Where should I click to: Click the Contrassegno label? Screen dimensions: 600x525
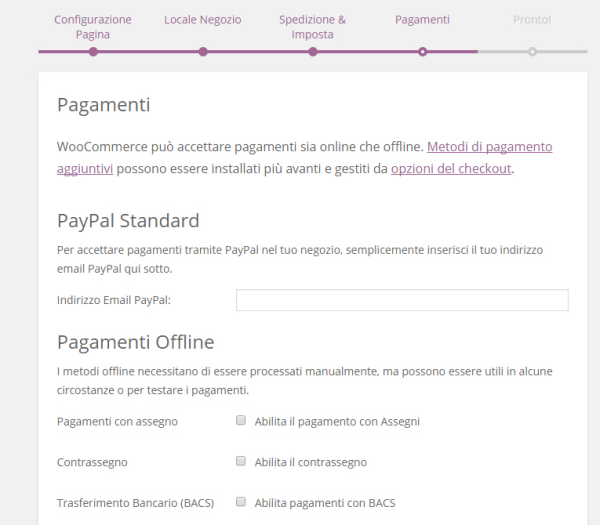coord(92,462)
